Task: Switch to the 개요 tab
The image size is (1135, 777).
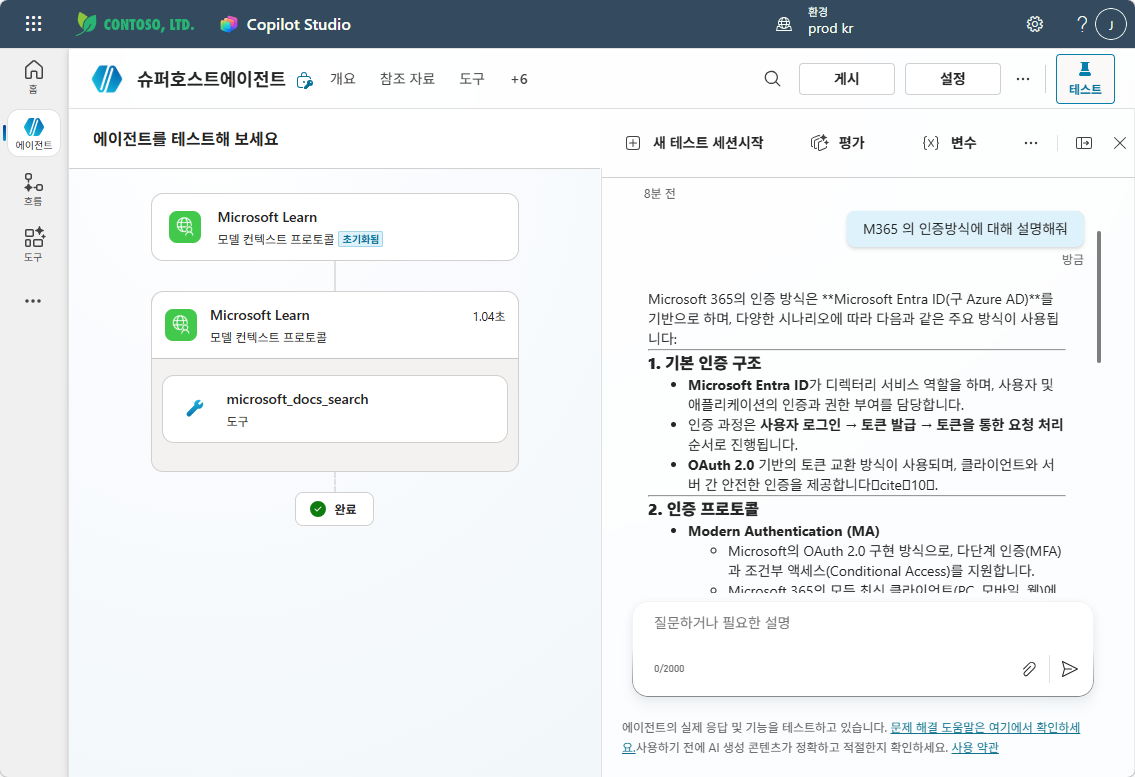Action: click(343, 79)
